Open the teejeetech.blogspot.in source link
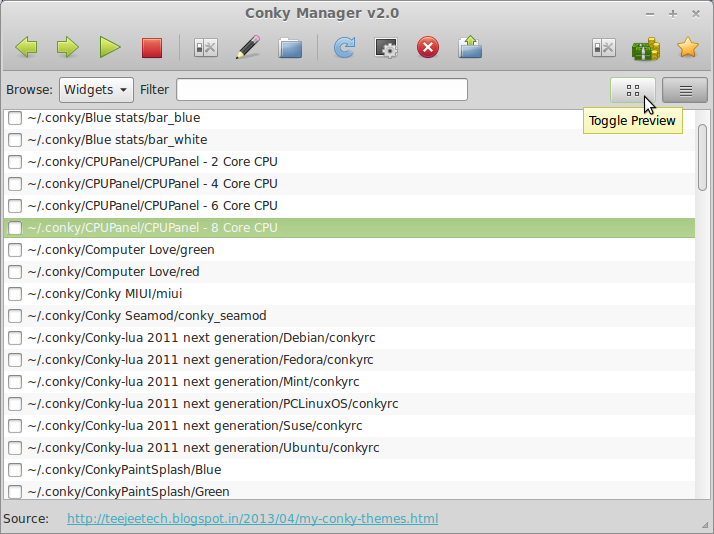The image size is (714, 534). point(252,519)
